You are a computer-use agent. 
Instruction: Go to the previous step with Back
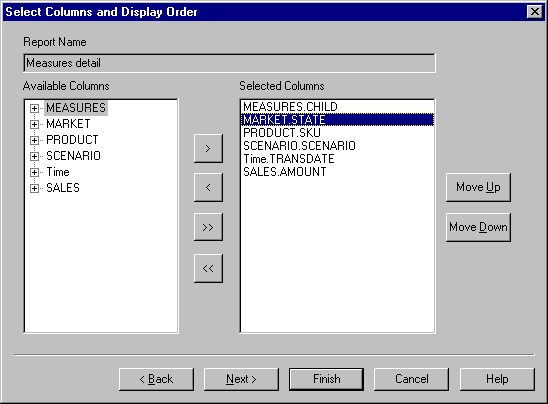click(x=156, y=379)
